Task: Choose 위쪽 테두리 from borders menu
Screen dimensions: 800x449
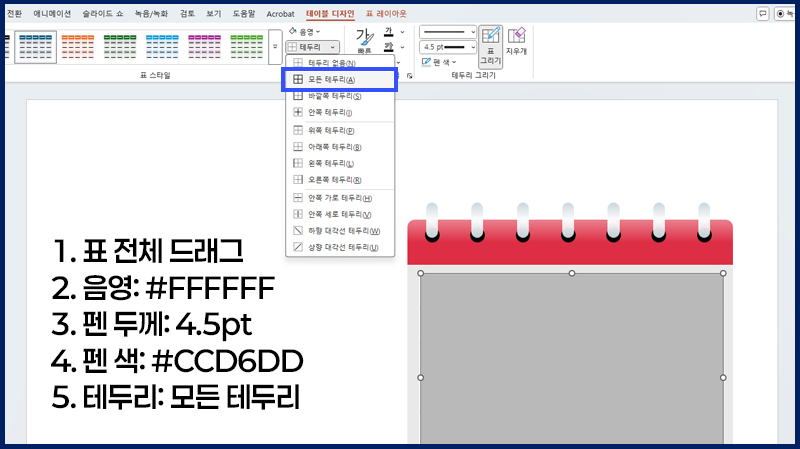Action: (x=340, y=131)
